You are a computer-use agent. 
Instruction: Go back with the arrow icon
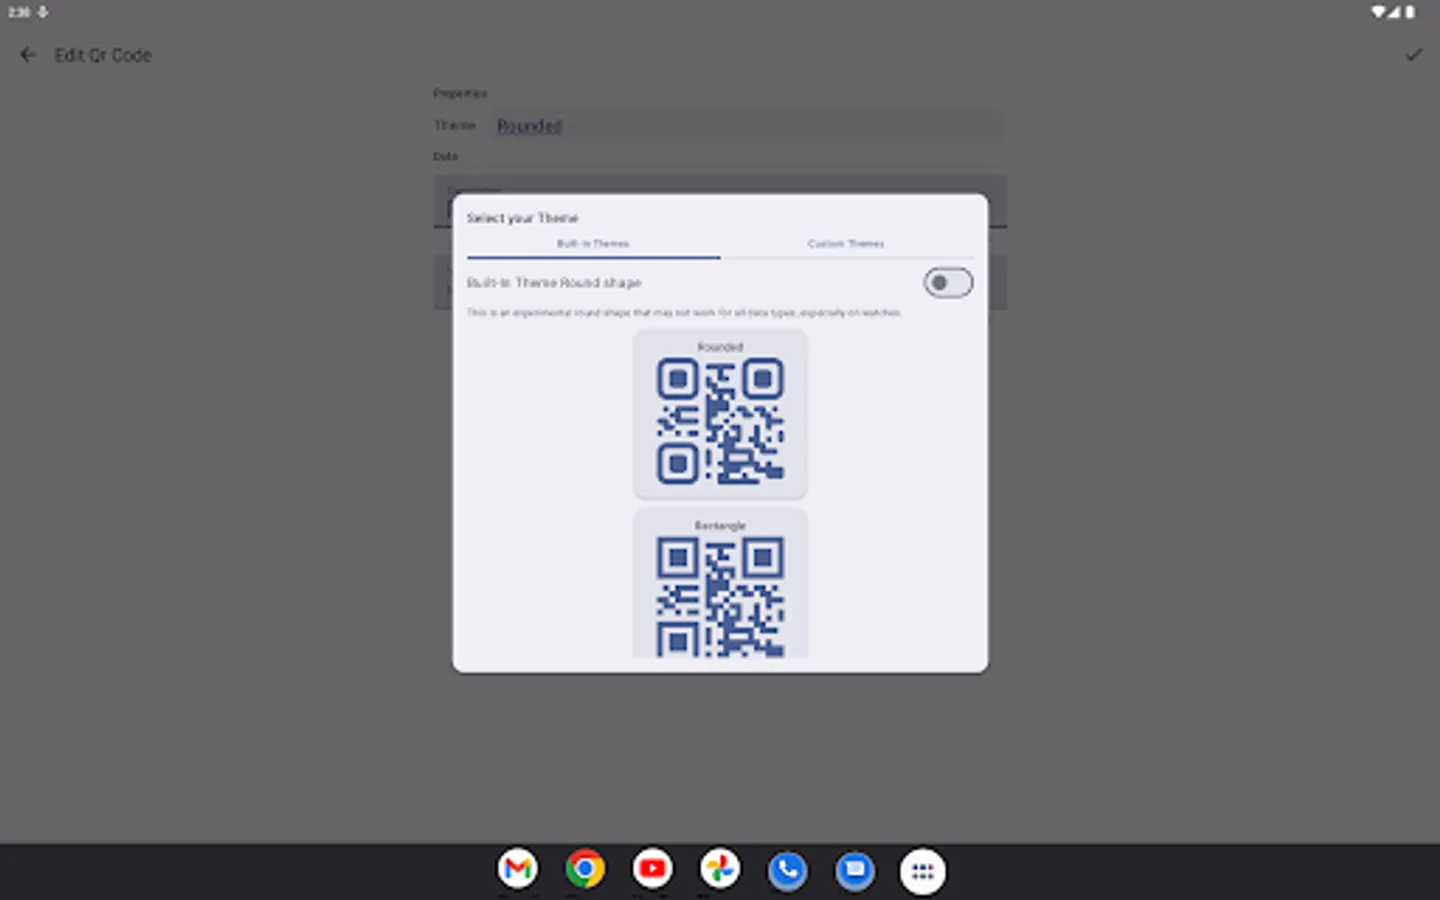28,55
